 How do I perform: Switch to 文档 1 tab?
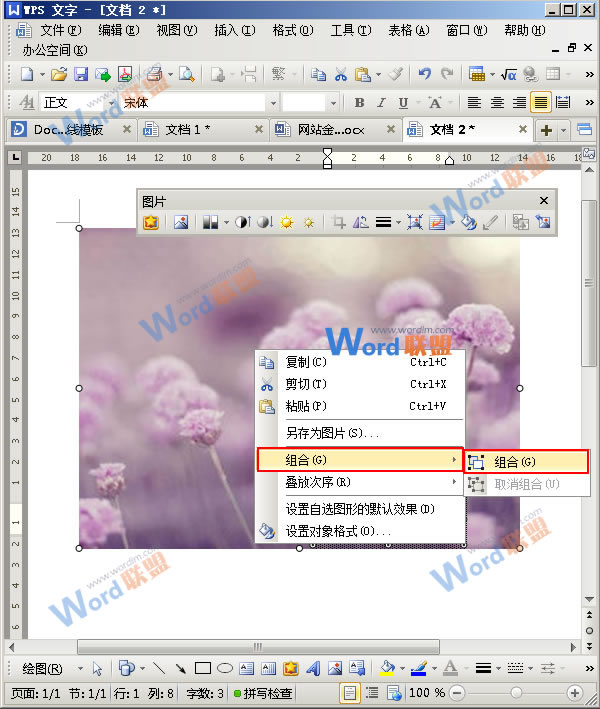click(188, 130)
